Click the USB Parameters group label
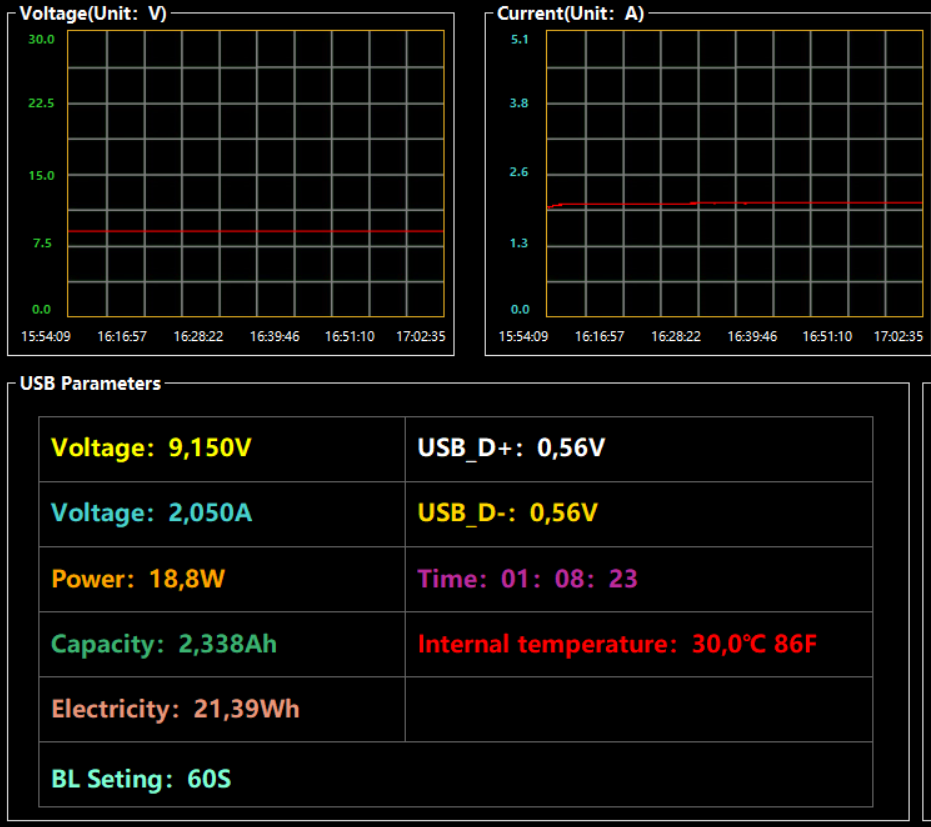The image size is (931, 827). click(90, 384)
